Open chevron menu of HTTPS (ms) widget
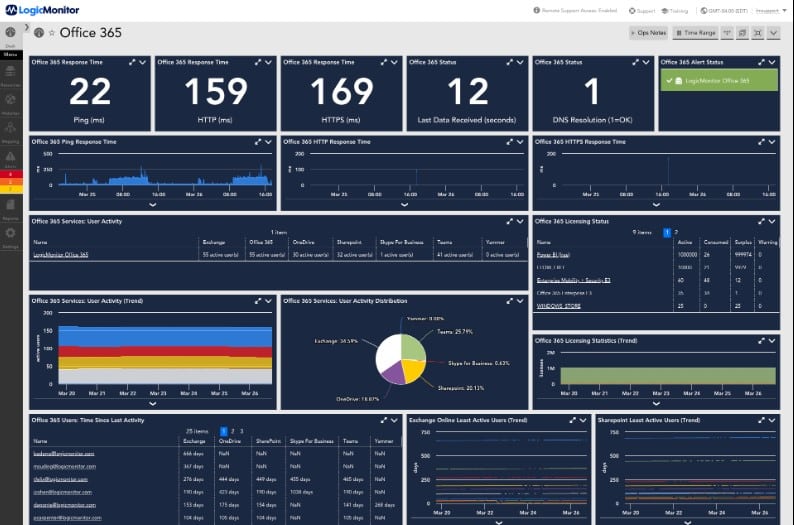The height and width of the screenshot is (525, 794). click(x=394, y=62)
